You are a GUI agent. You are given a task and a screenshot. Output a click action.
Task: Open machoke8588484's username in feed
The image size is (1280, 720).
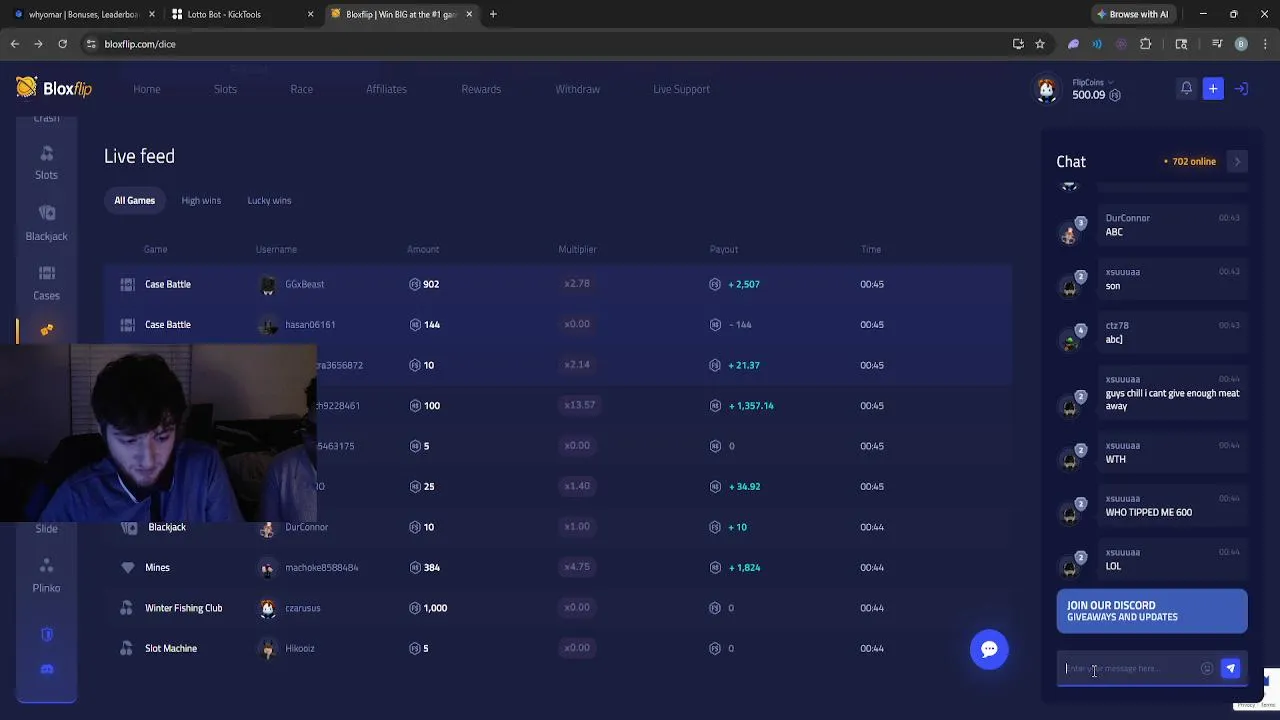322,567
